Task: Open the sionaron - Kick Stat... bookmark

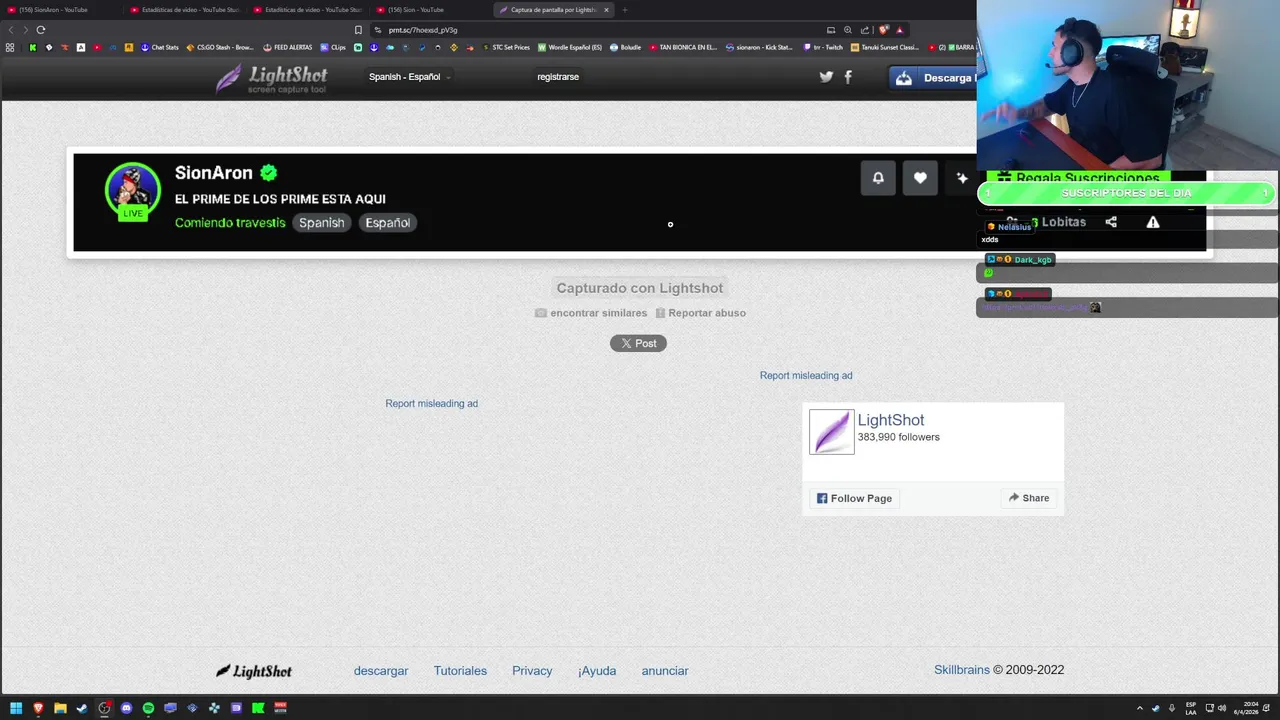Action: click(x=759, y=47)
